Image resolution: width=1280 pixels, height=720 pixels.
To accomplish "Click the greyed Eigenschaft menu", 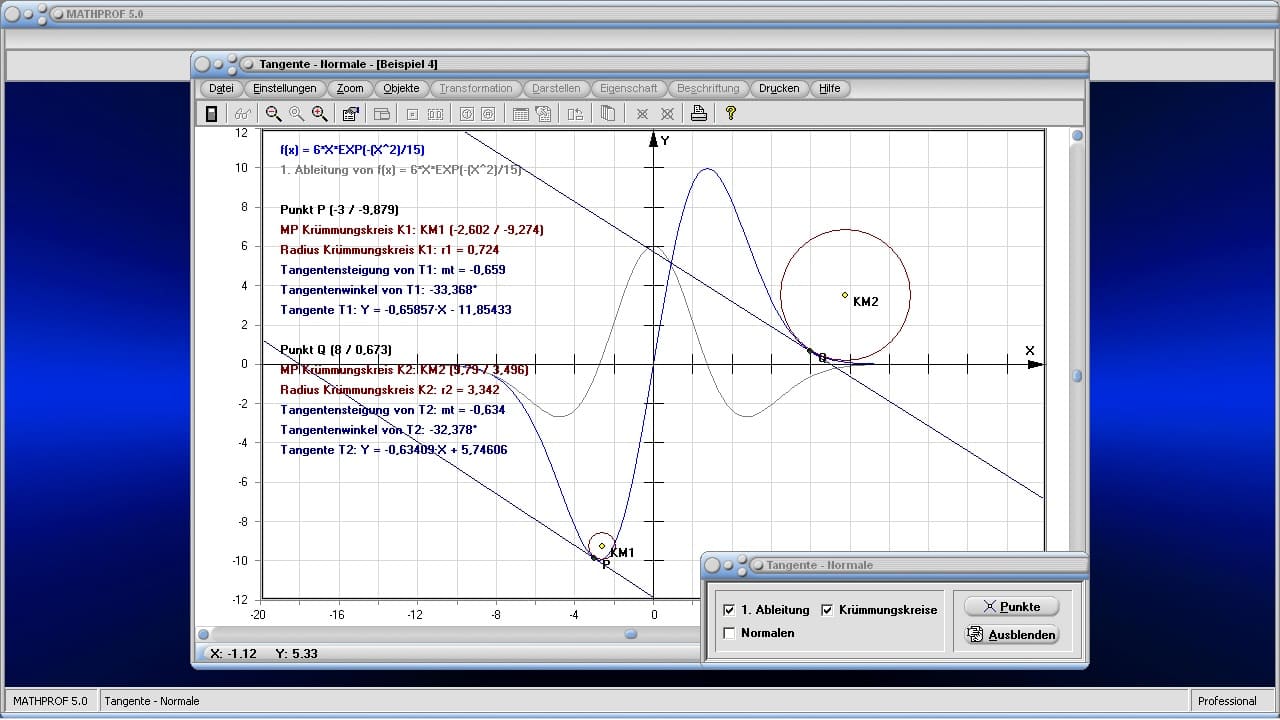I will (629, 88).
